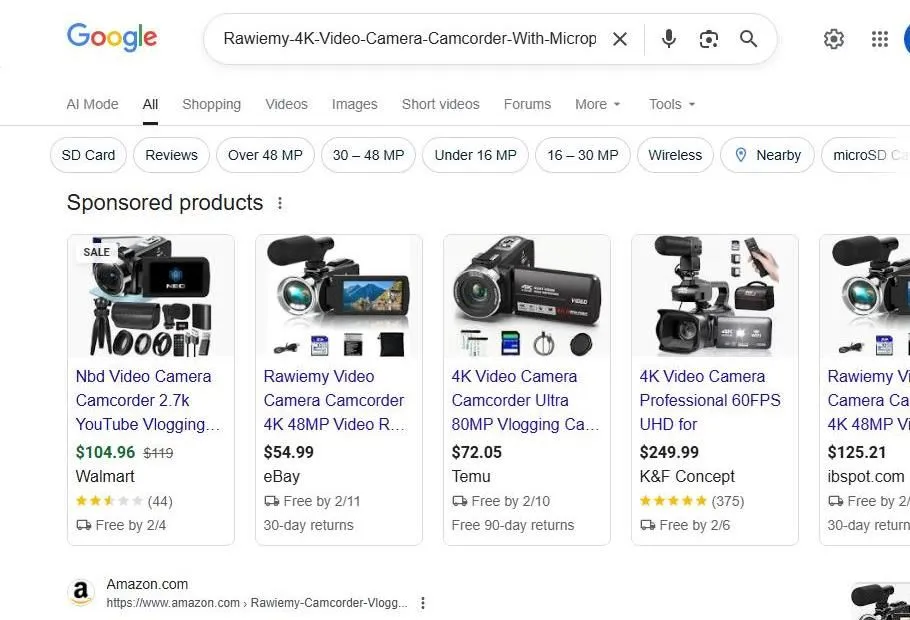Click the Nearby location pin filter
Screen dimensions: 910x620
767,155
